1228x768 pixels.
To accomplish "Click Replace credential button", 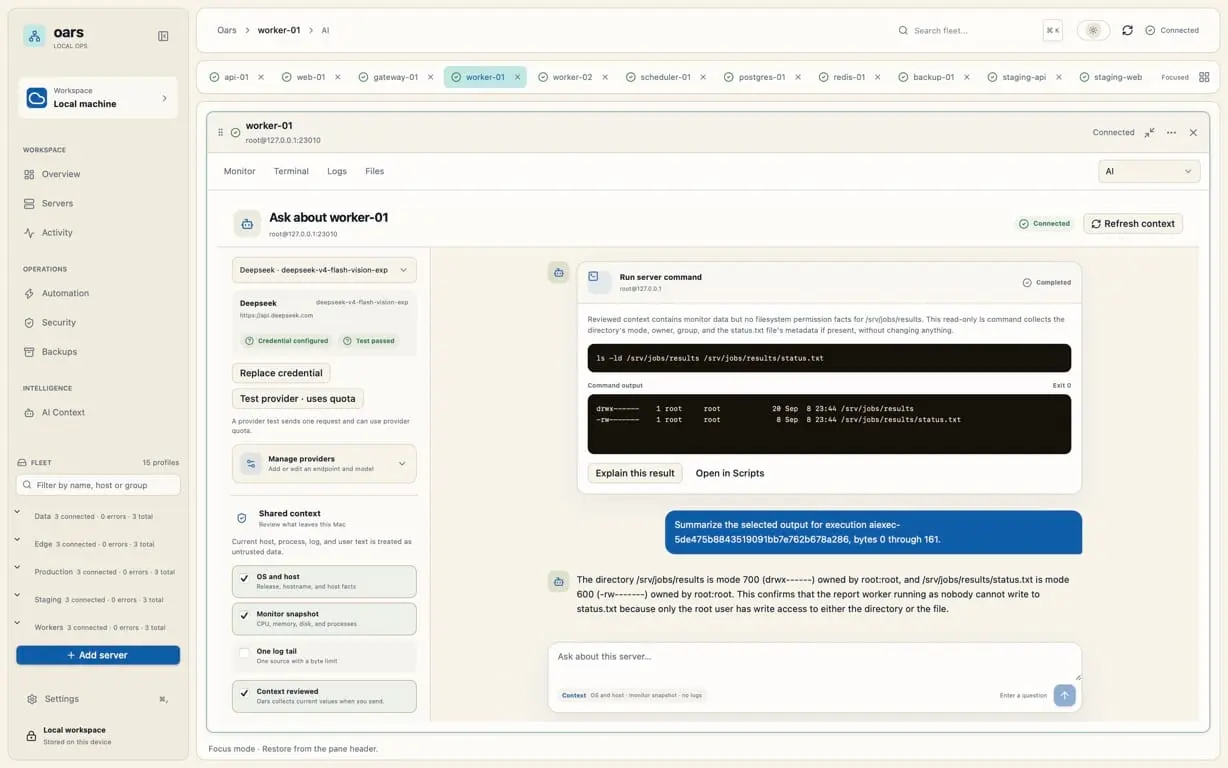I will [281, 373].
